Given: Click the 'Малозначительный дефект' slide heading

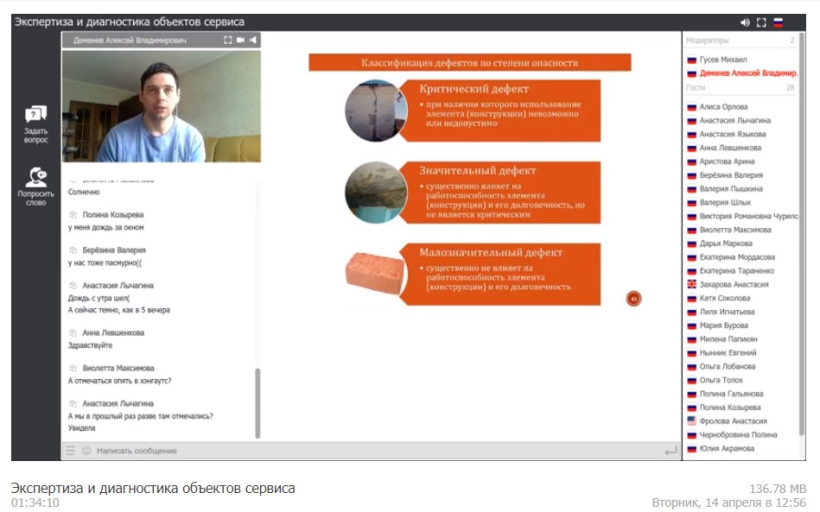Looking at the screenshot, I should 491,252.
